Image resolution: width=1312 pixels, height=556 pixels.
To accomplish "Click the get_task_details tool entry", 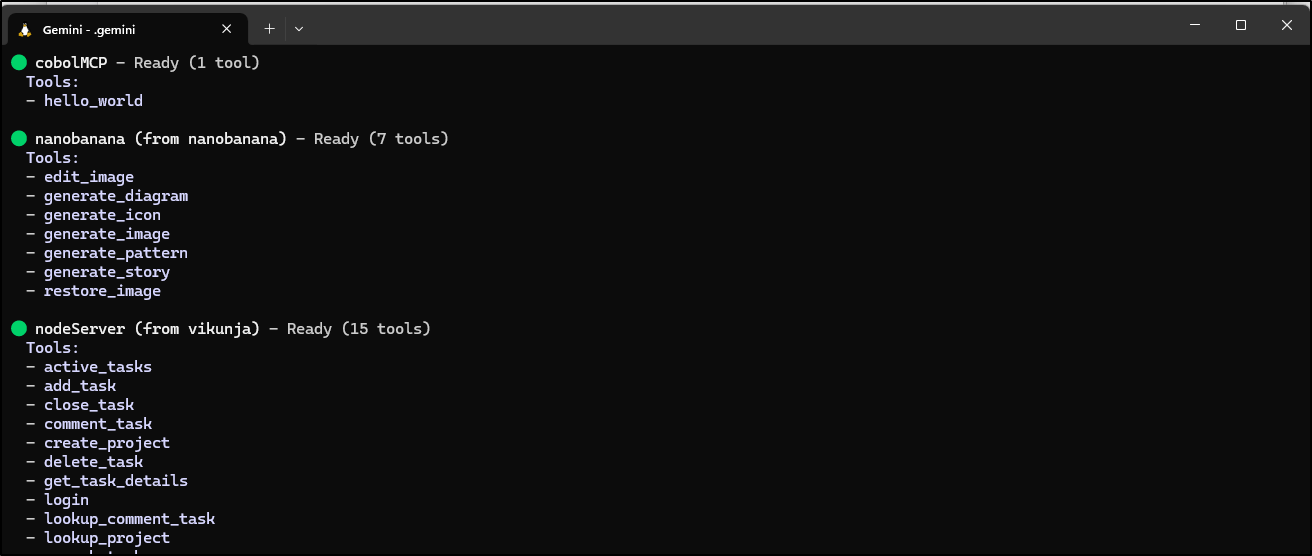I will click(115, 481).
